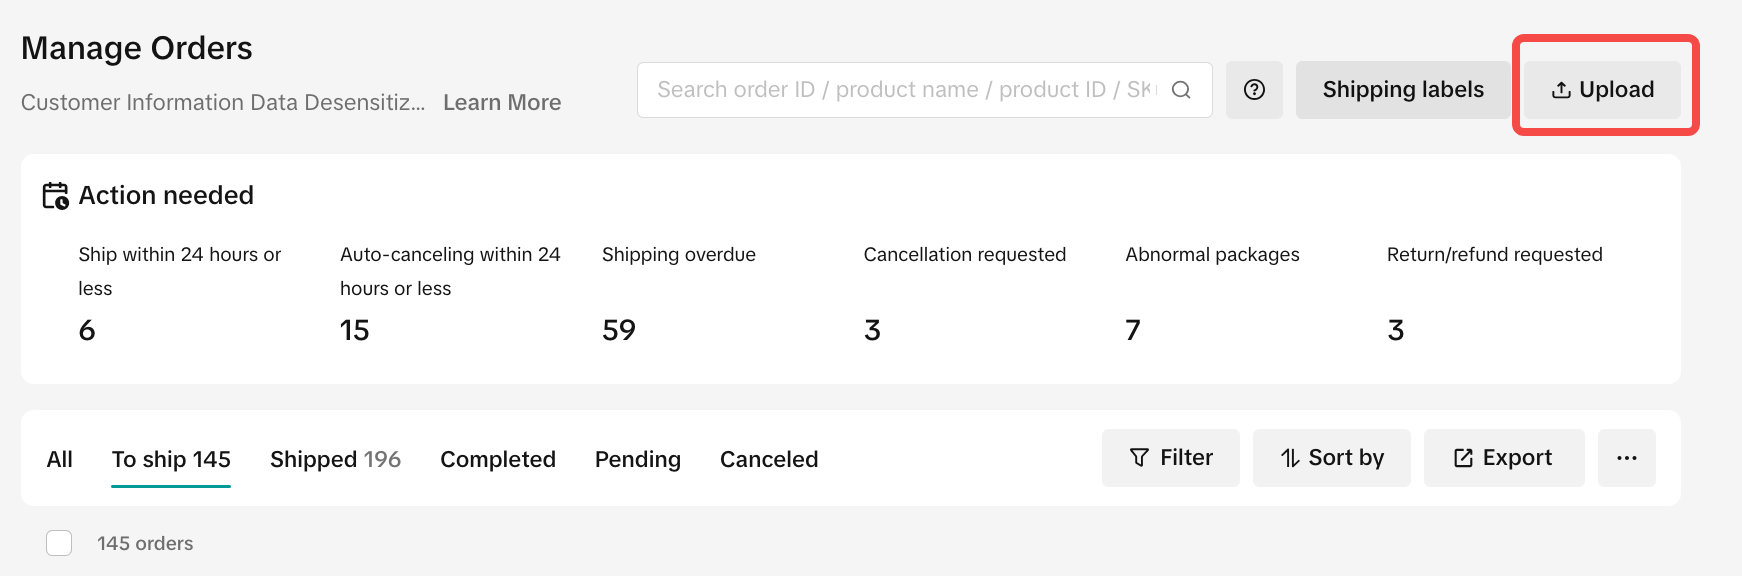
Task: View the Canceled orders tab
Action: (769, 459)
